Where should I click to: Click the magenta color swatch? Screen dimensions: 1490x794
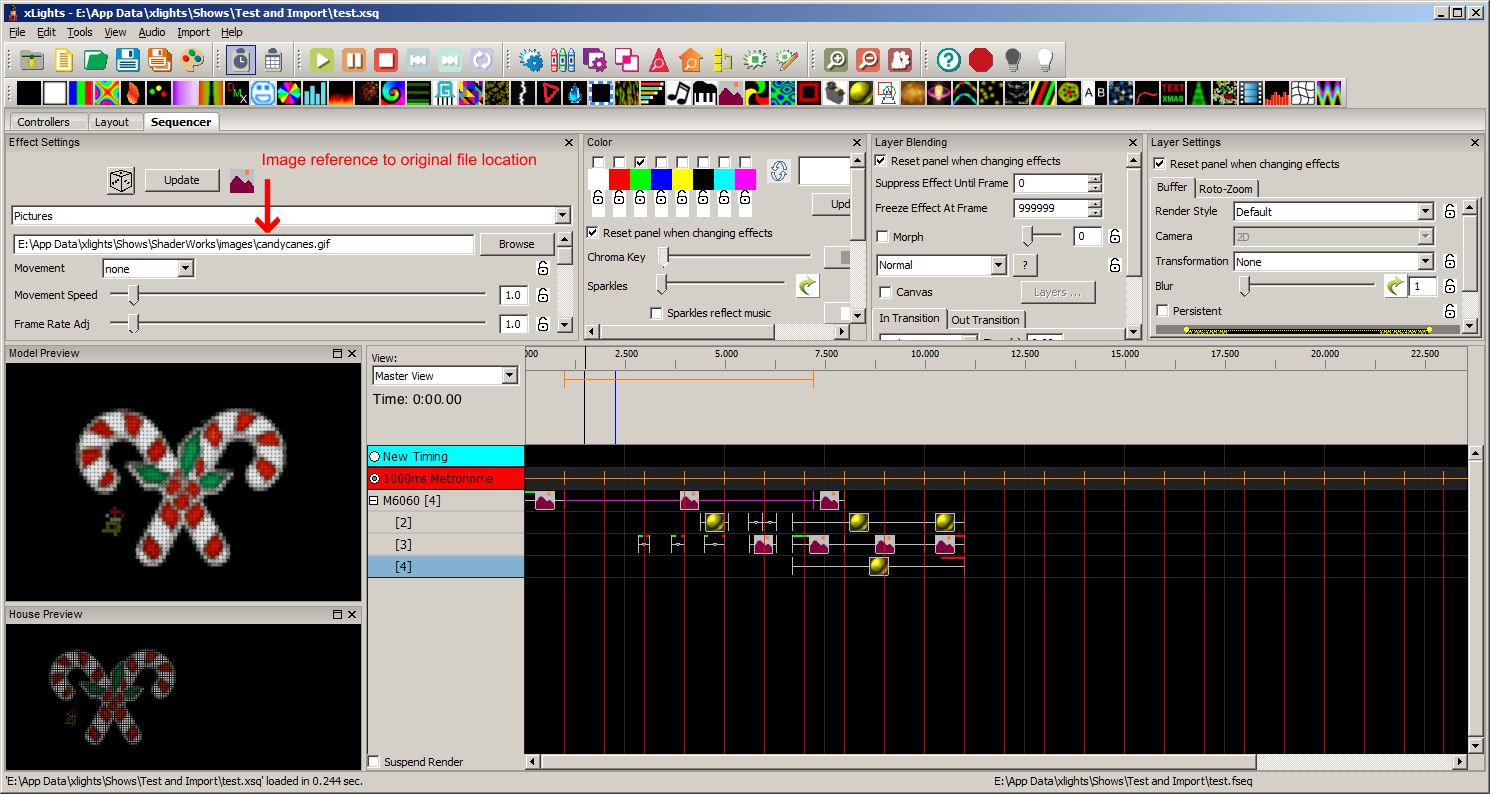click(x=745, y=179)
